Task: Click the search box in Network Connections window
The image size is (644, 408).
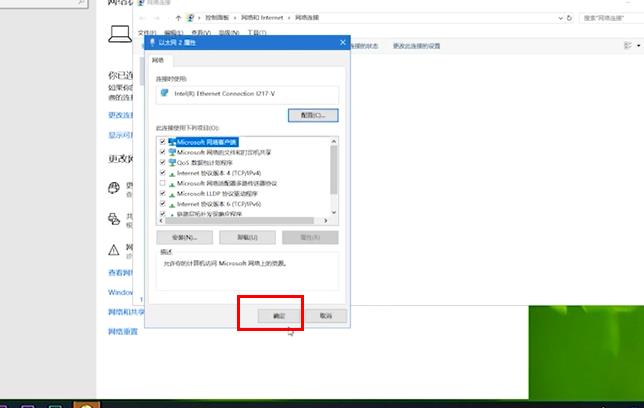Action: (x=611, y=18)
